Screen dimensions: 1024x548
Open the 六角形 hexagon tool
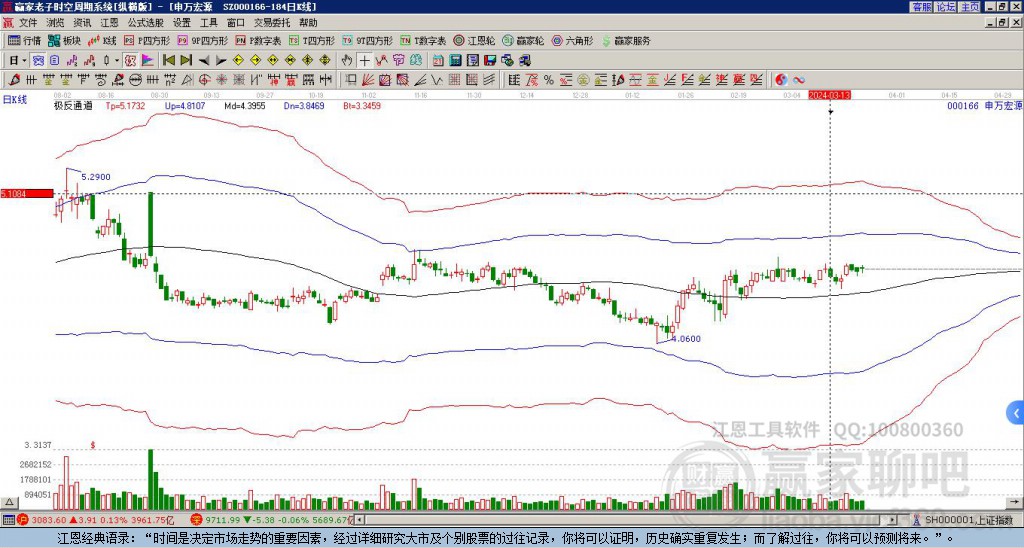pos(572,40)
